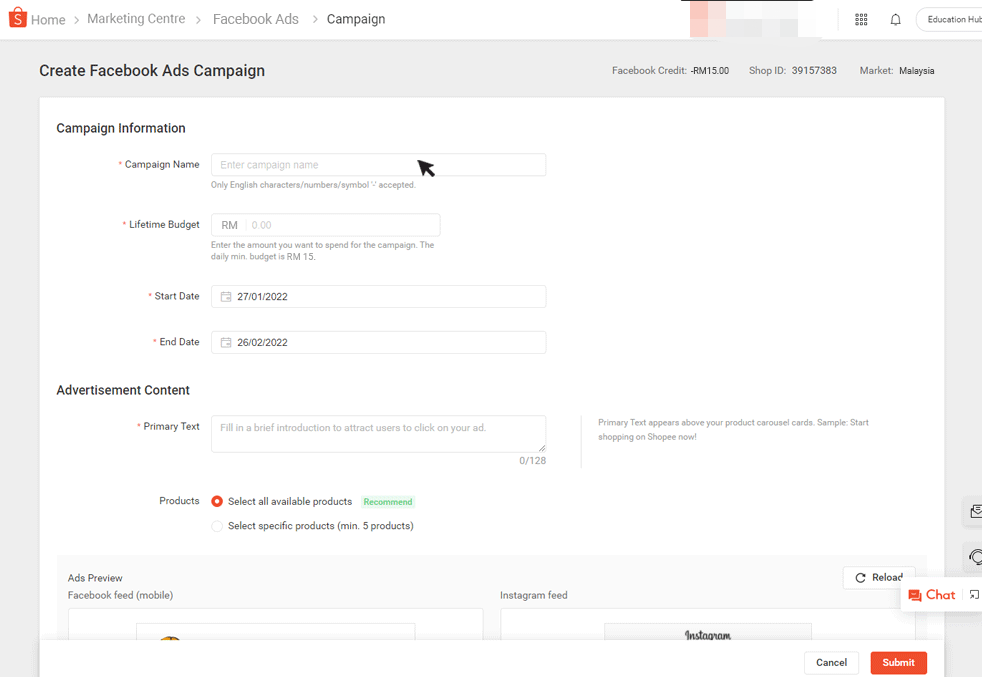Open the apps grid menu
The image size is (982, 677).
(x=861, y=20)
